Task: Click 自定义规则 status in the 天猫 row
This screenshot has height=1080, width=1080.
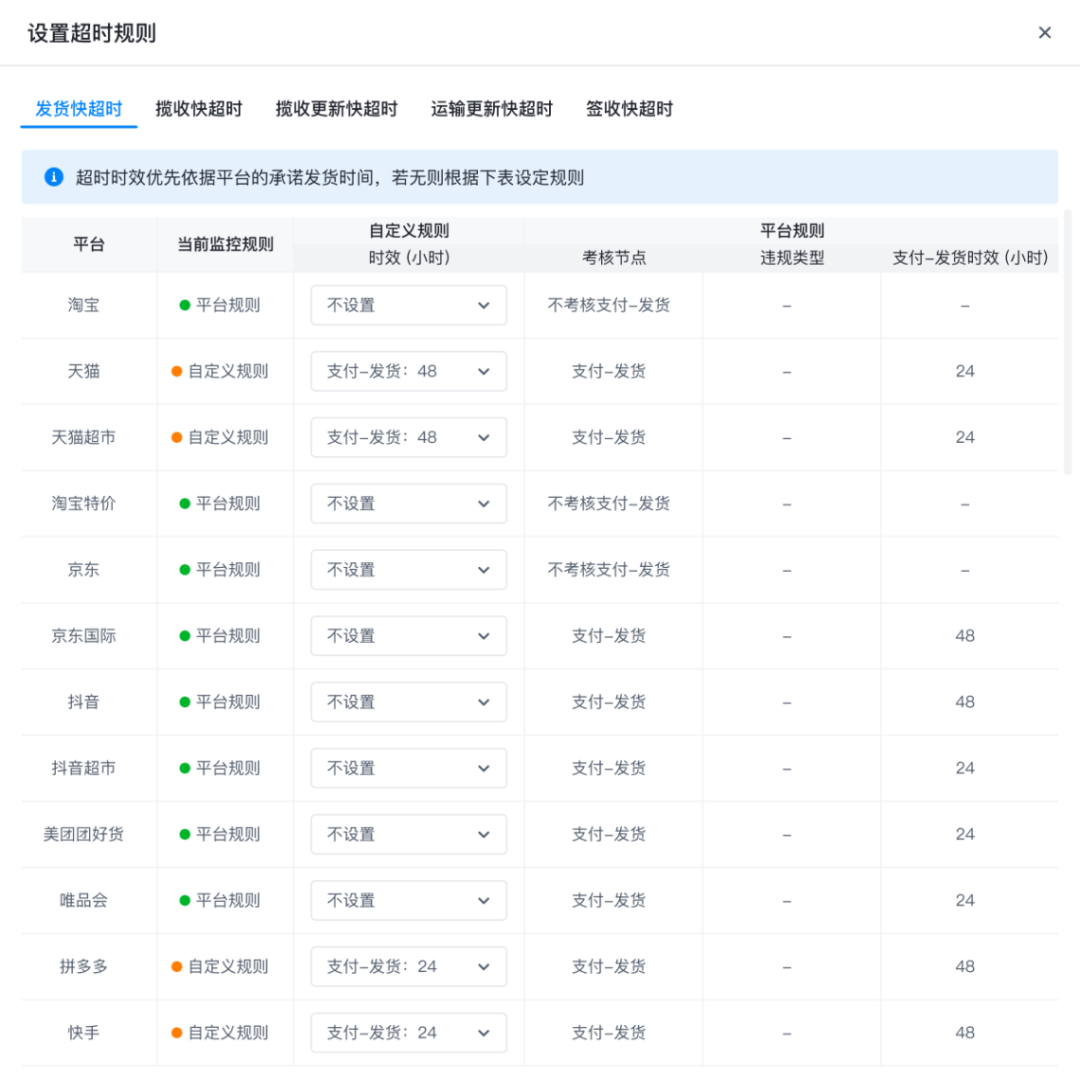Action: click(x=220, y=371)
